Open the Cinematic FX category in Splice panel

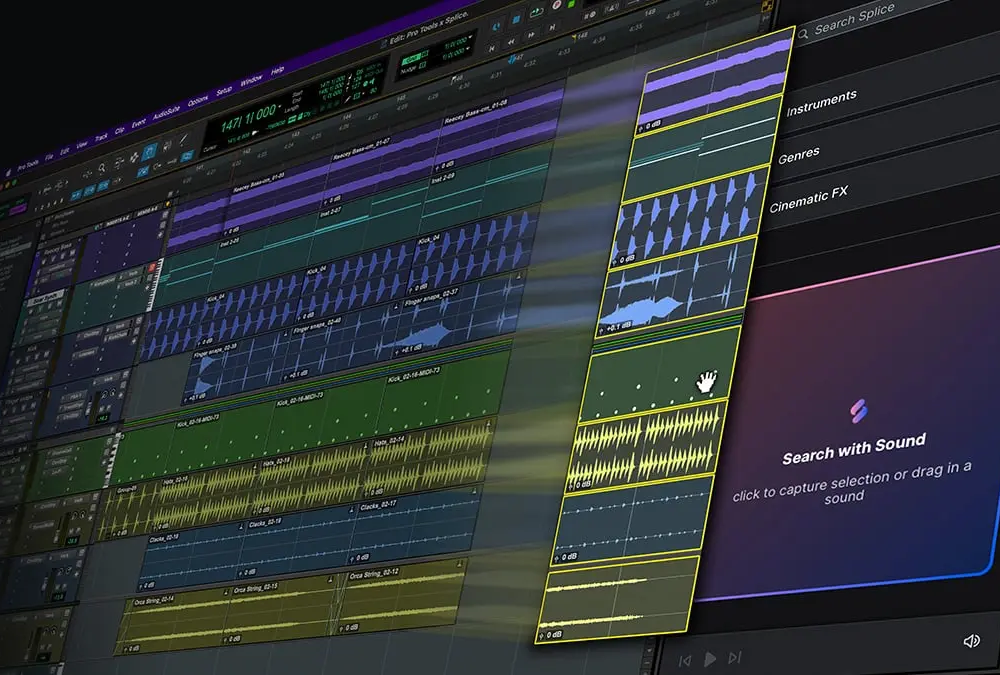pos(809,200)
